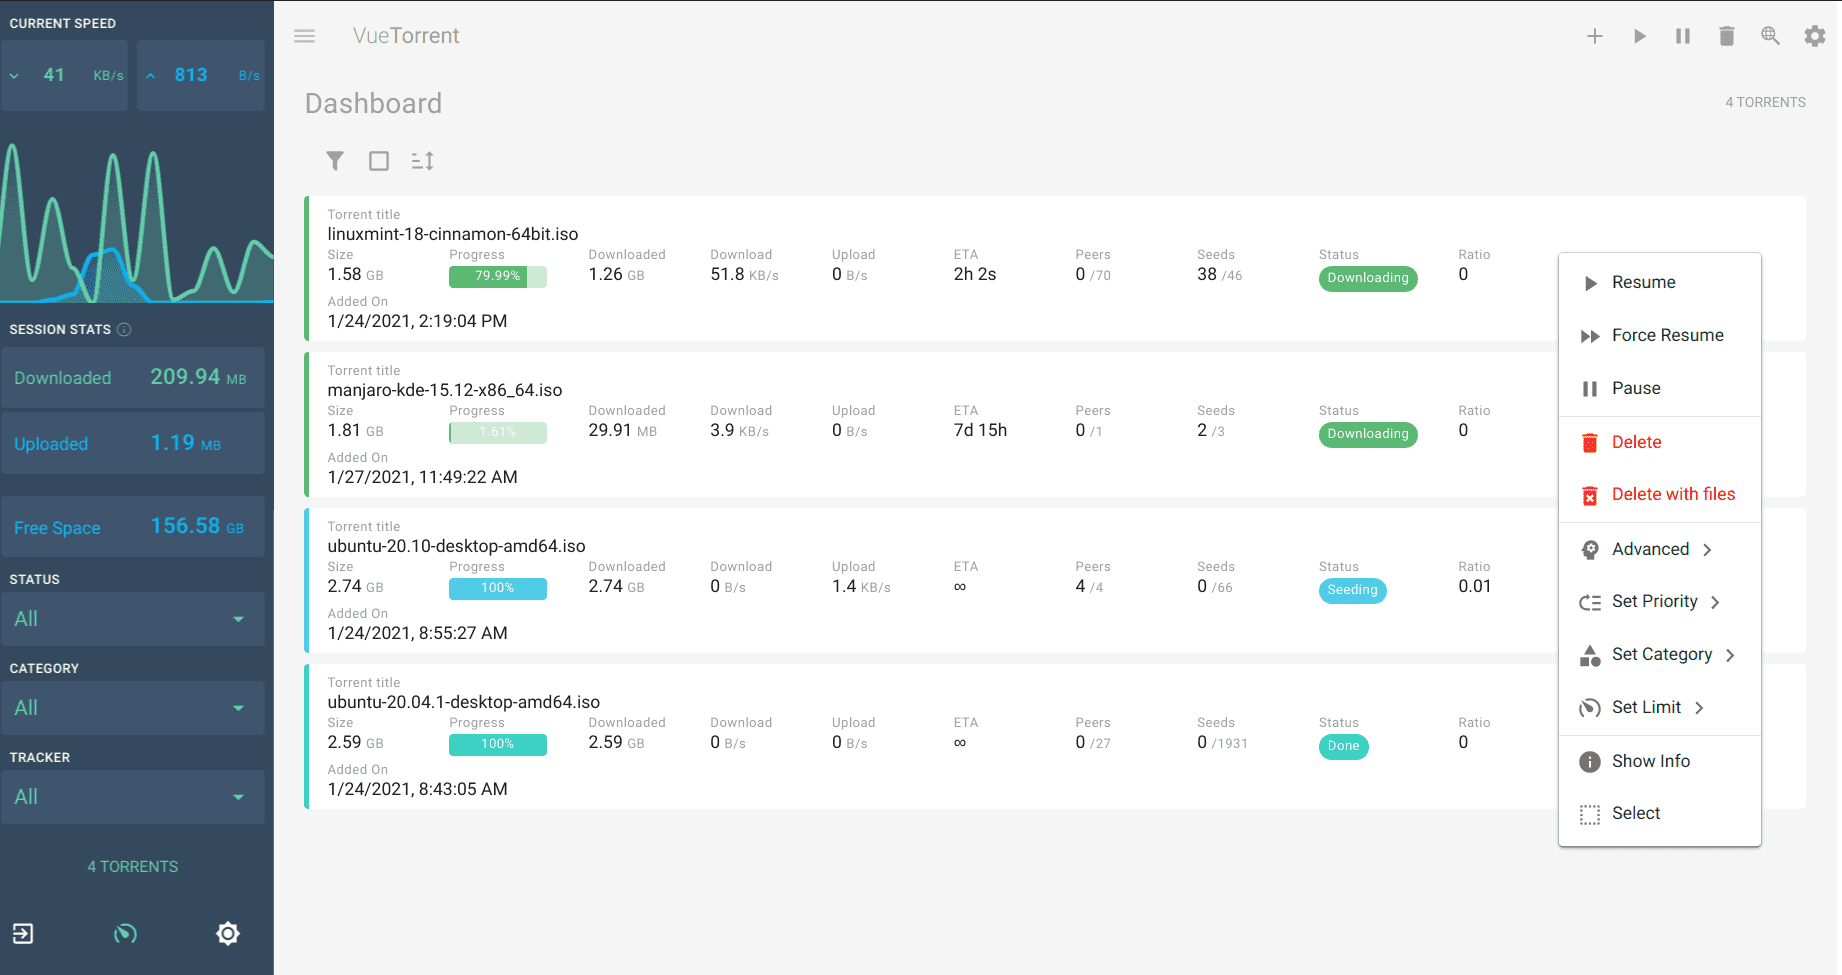The height and width of the screenshot is (975, 1842).
Task: Click the pause all icon in top bar
Action: pos(1683,36)
